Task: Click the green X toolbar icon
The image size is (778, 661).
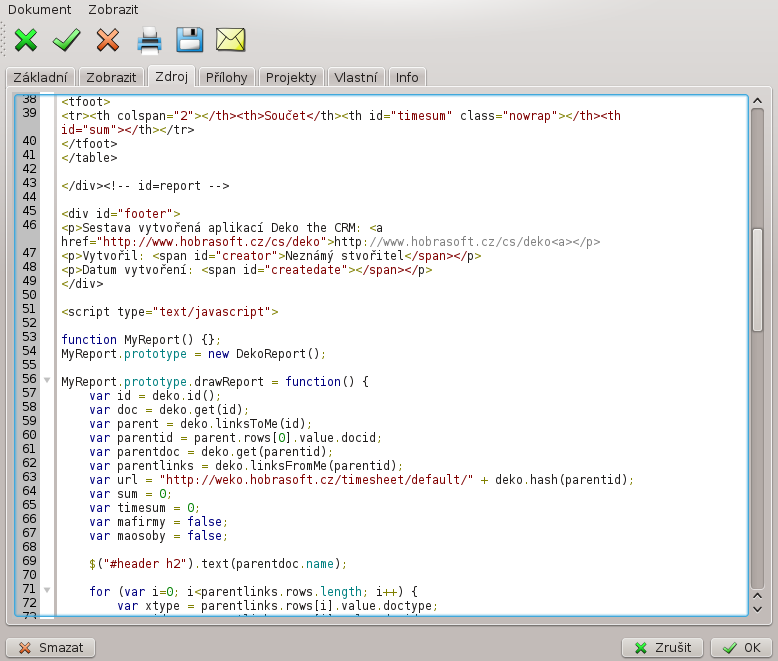Action: click(x=27, y=40)
